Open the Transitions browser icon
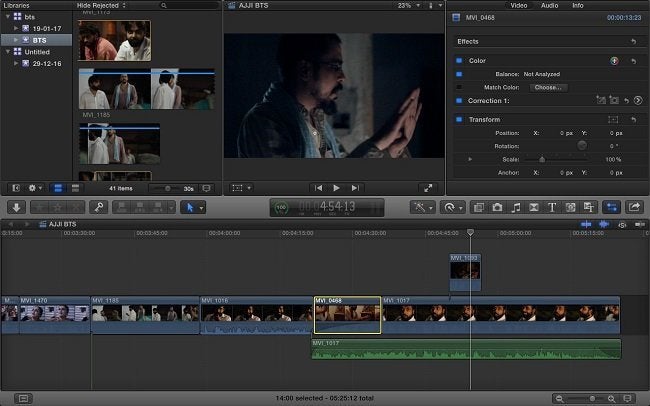 click(534, 207)
